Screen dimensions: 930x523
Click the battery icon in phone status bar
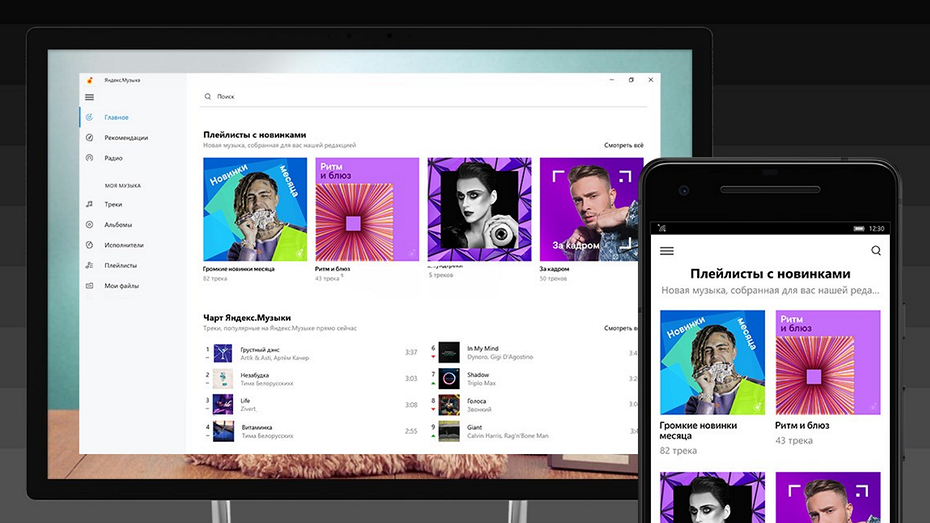click(x=859, y=228)
